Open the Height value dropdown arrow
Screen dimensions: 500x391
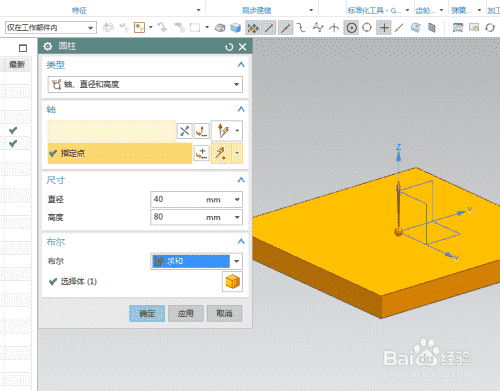click(x=237, y=217)
